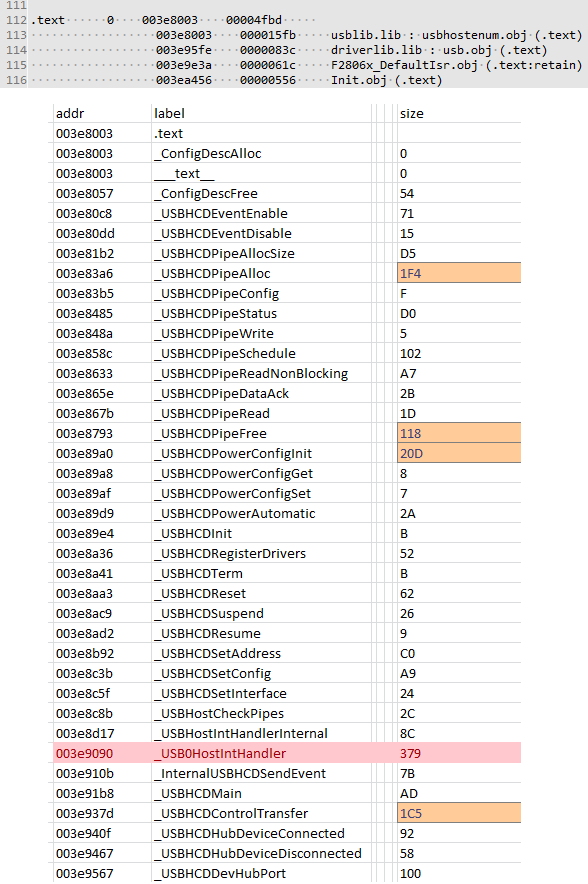This screenshot has height=884, width=588.
Task: Select the _USBHCDControlTransfer label
Action: point(232,814)
